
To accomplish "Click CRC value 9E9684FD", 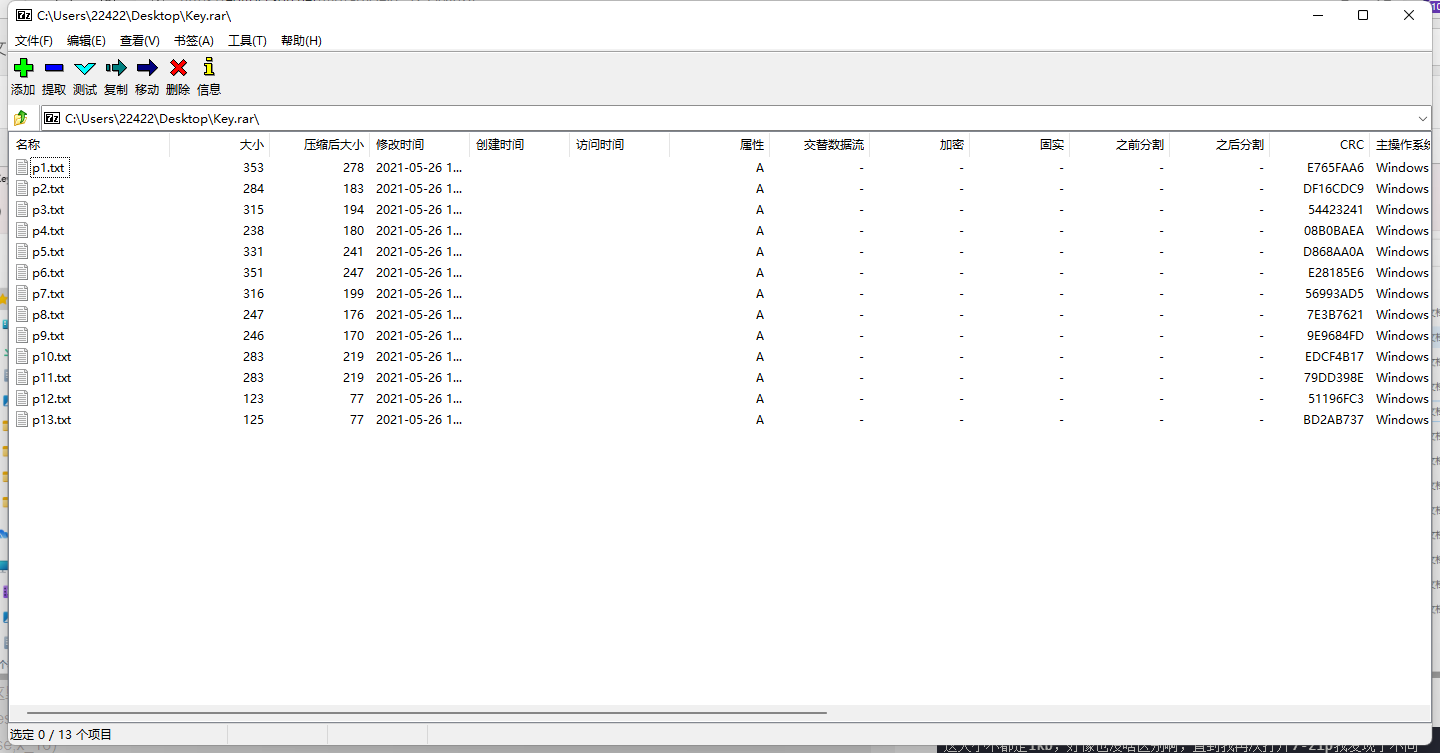I will click(1335, 336).
